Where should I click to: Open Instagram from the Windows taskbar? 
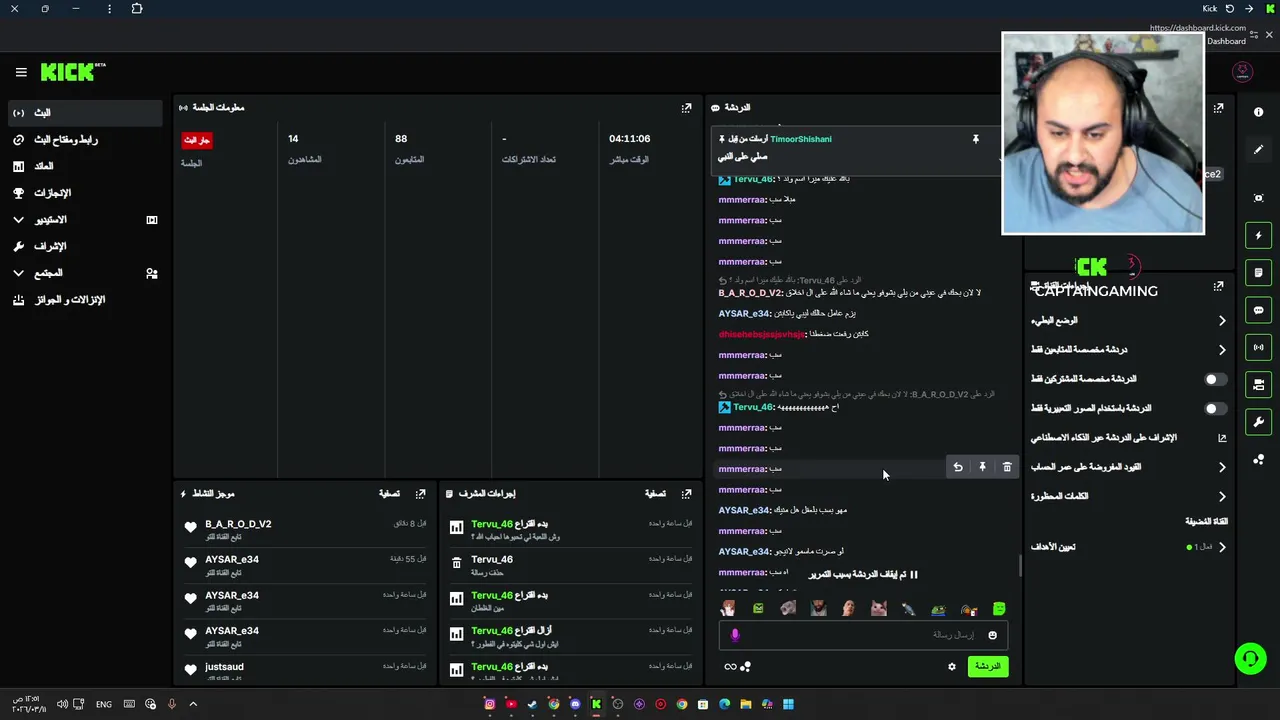pyautogui.click(x=489, y=704)
